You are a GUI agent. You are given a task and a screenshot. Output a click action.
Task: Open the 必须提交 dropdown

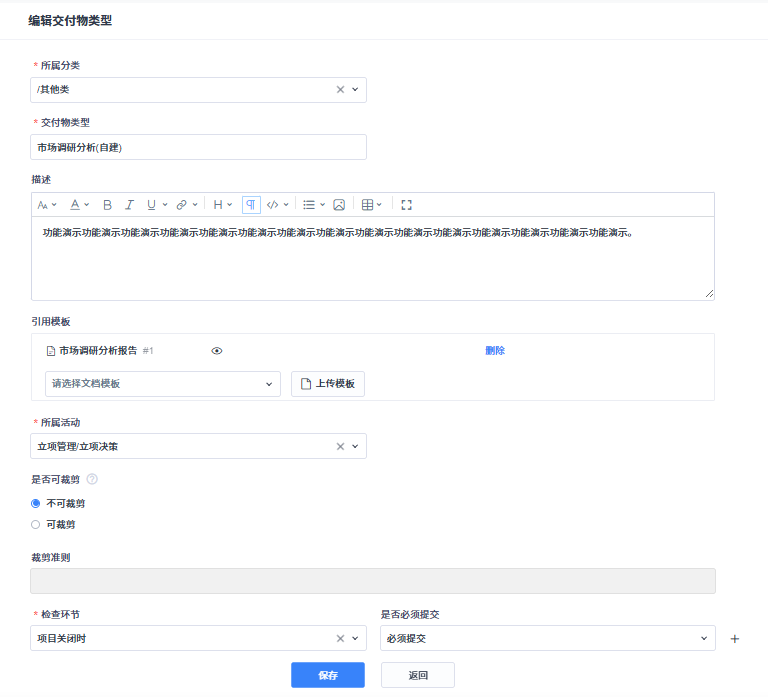click(548, 638)
